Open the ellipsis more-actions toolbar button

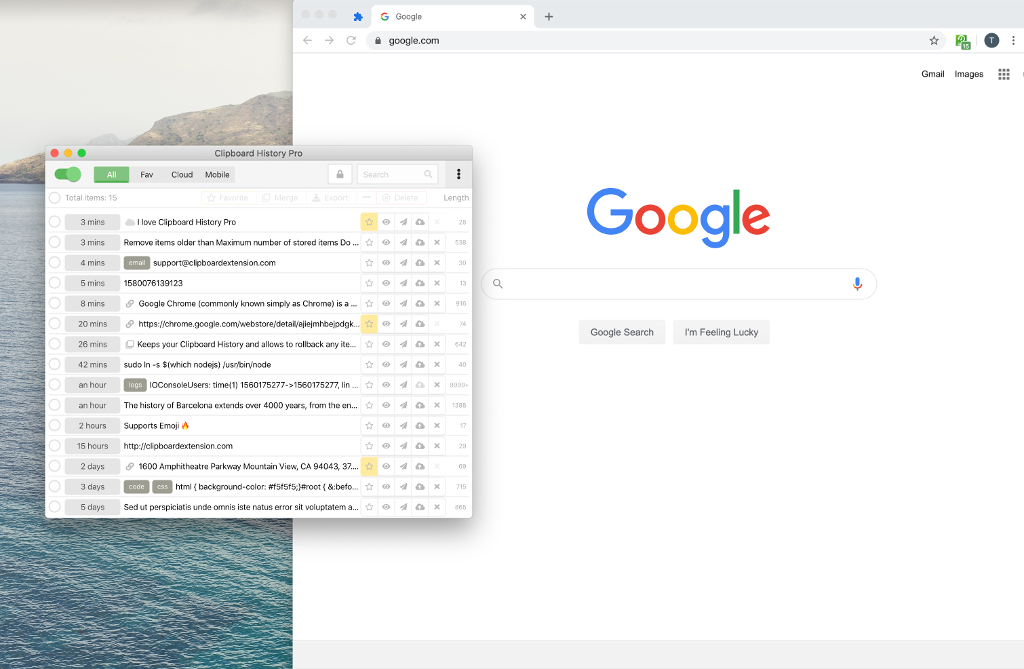click(366, 198)
